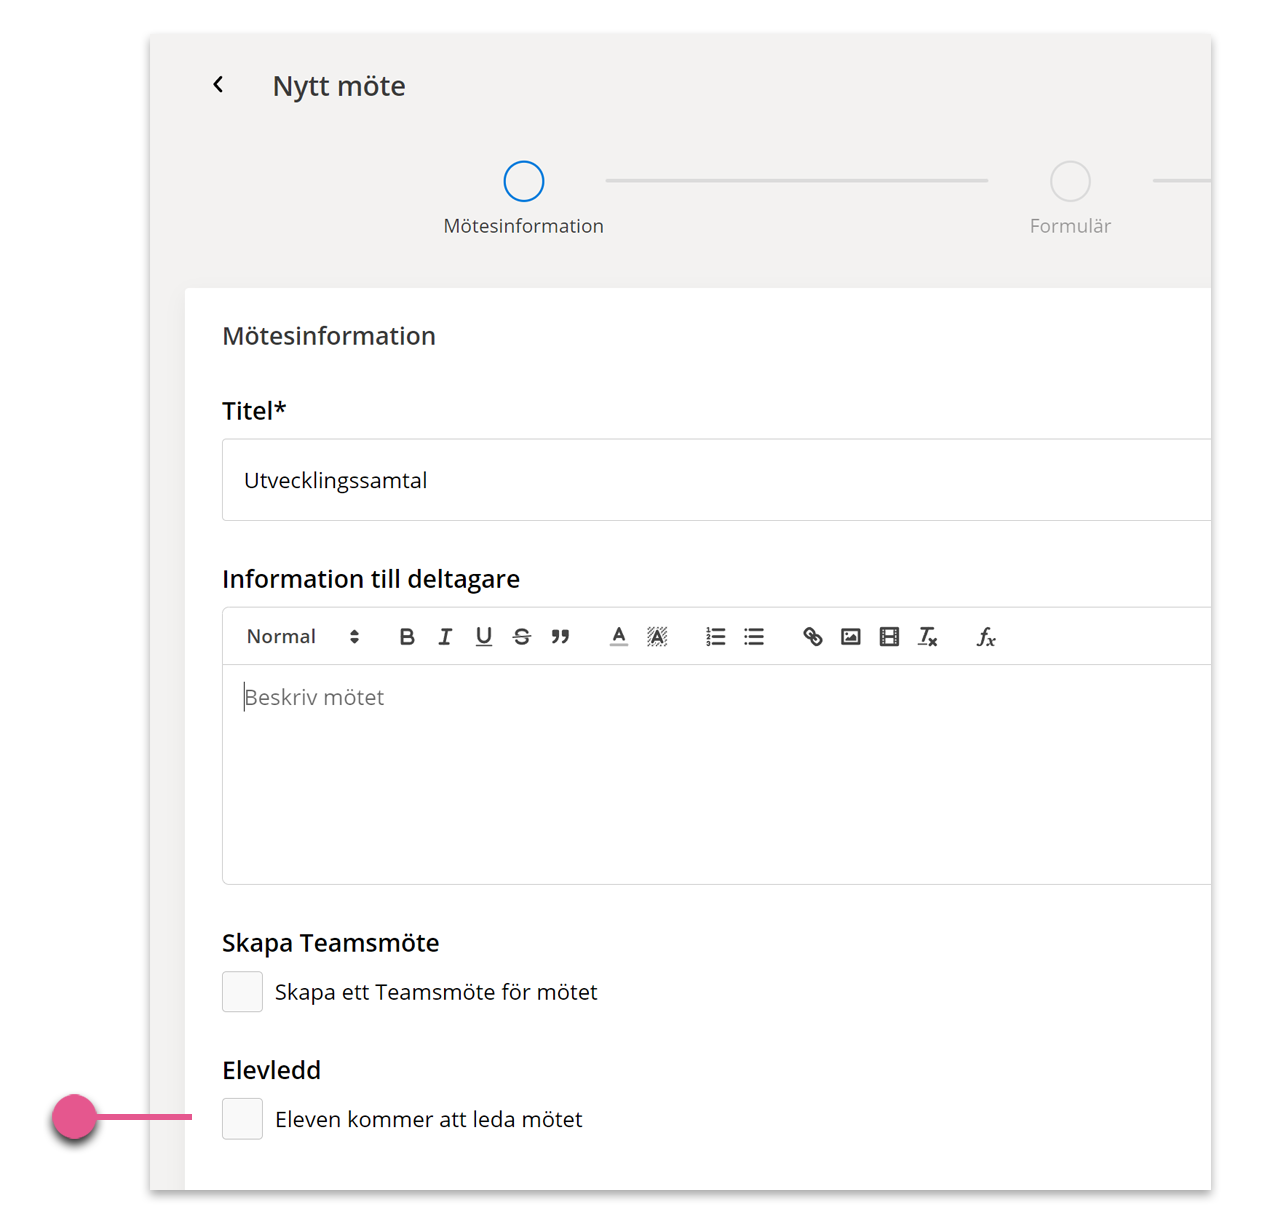Toggle italic formatting
This screenshot has height=1232, width=1269.
coord(445,637)
